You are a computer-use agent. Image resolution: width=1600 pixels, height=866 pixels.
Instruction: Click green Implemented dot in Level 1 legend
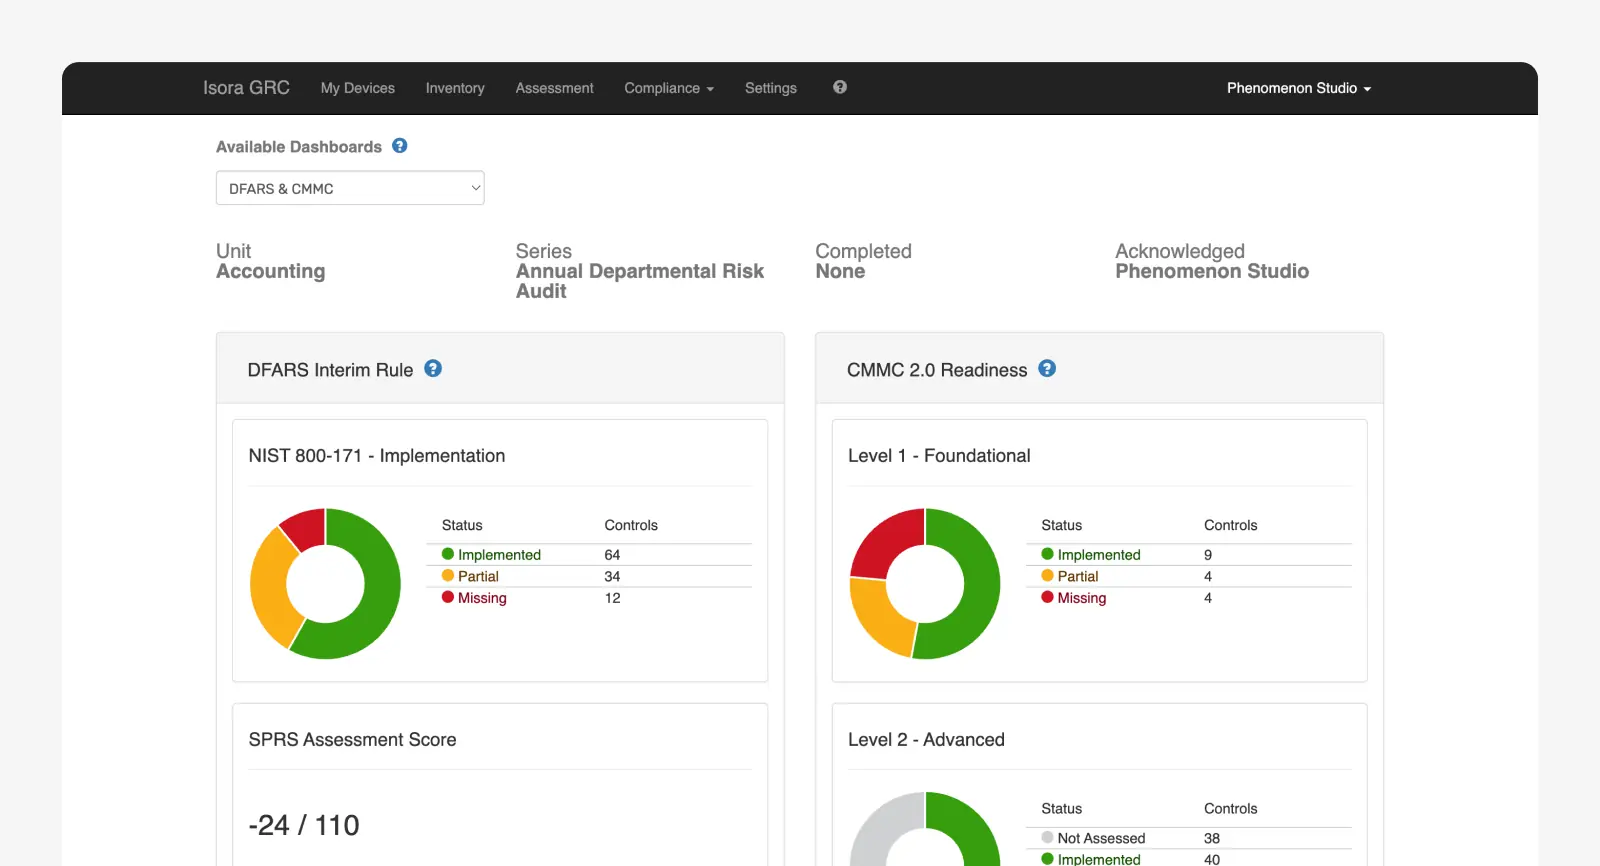pyautogui.click(x=1047, y=554)
